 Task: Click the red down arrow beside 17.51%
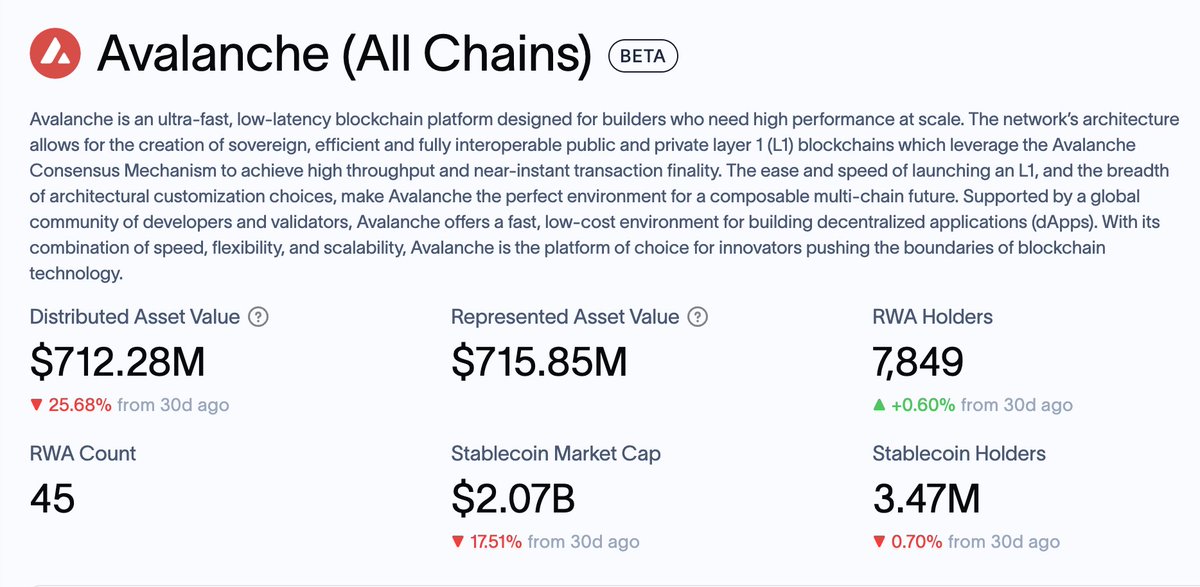pos(458,542)
